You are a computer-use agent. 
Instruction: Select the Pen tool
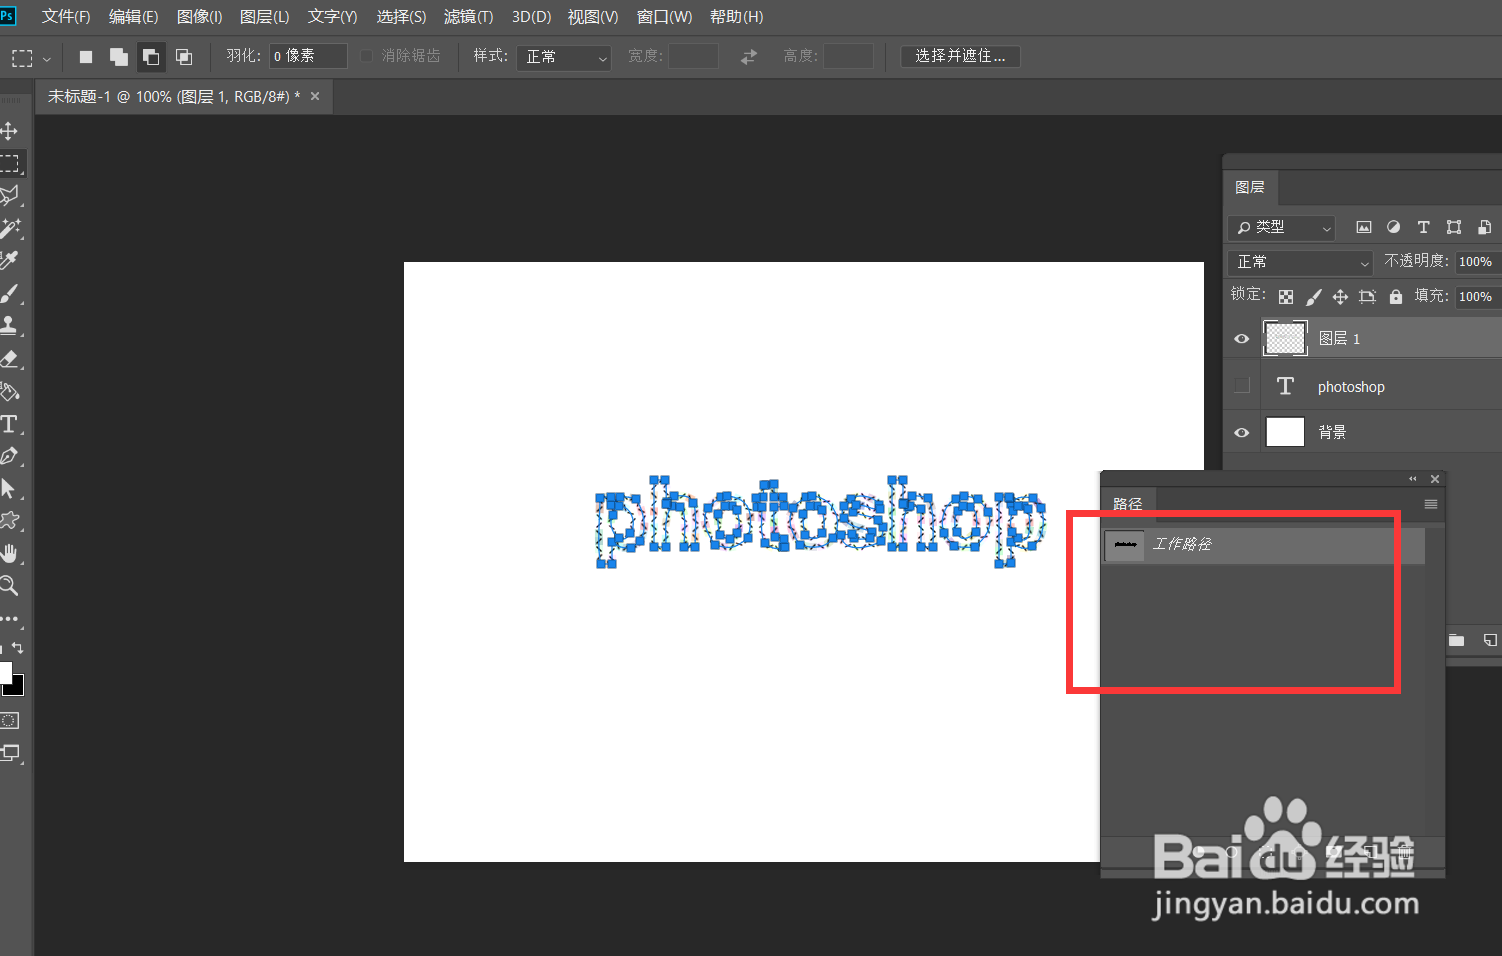9,456
